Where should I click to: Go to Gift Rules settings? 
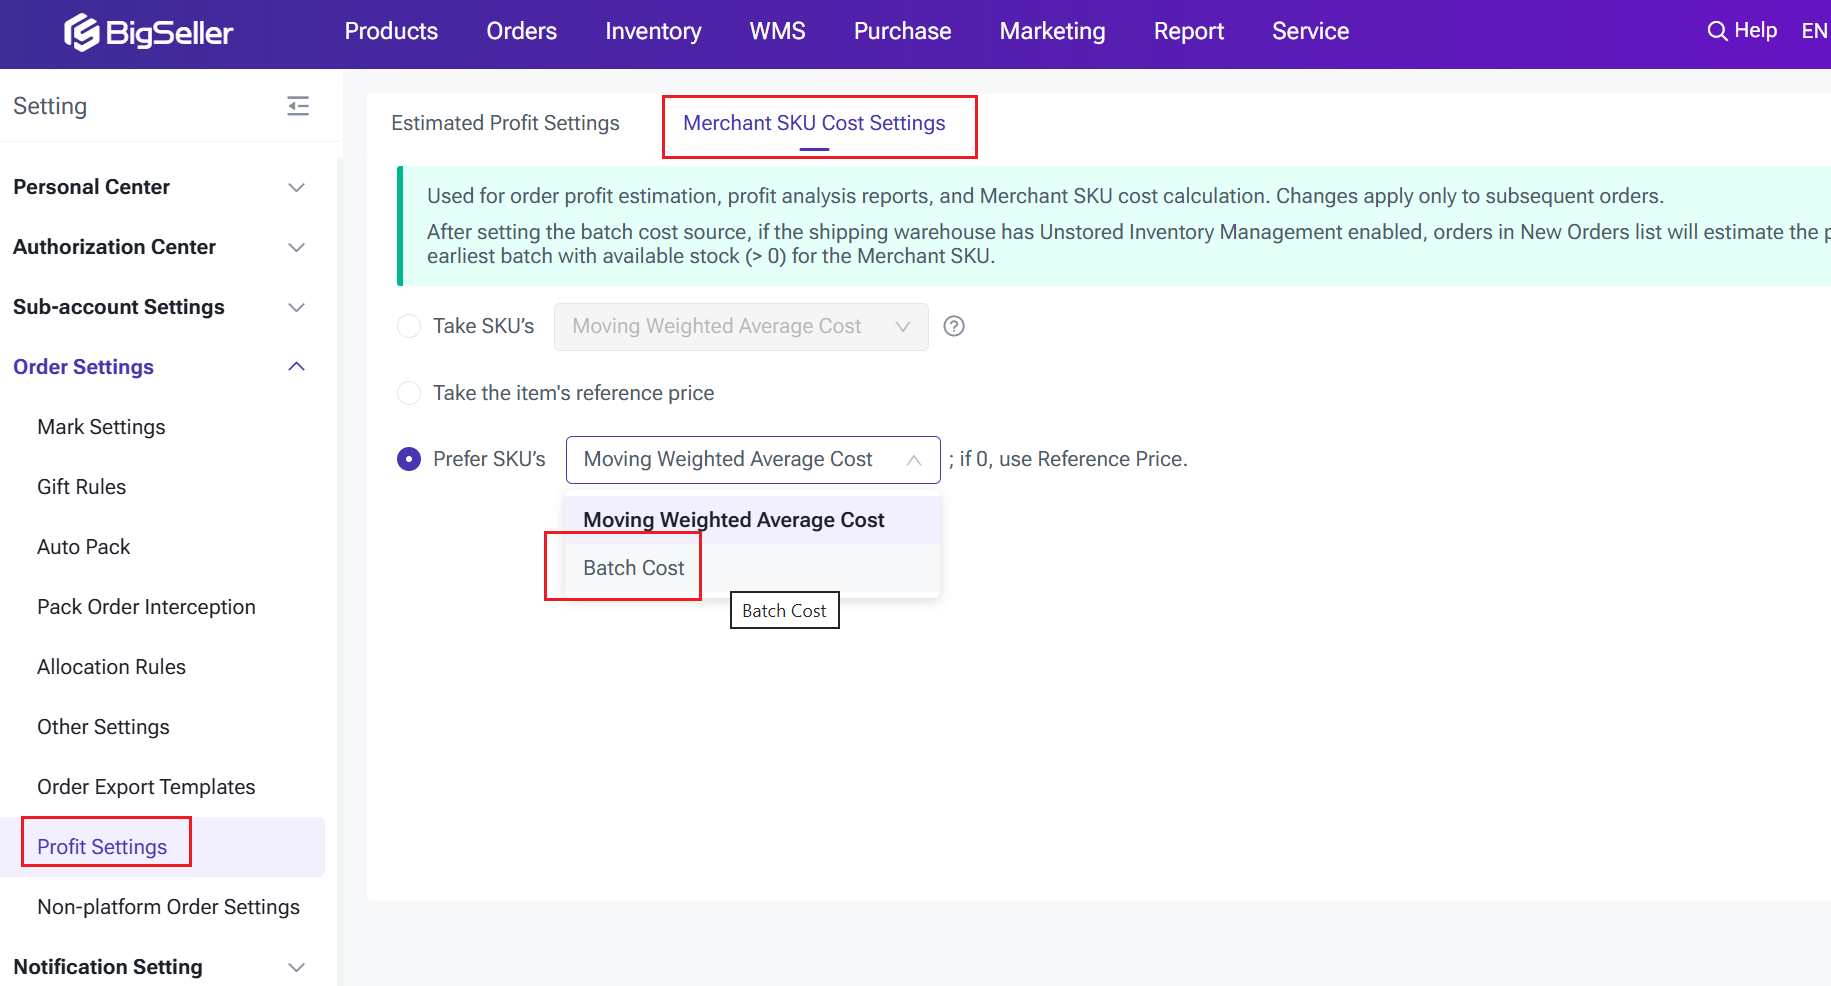tap(82, 487)
